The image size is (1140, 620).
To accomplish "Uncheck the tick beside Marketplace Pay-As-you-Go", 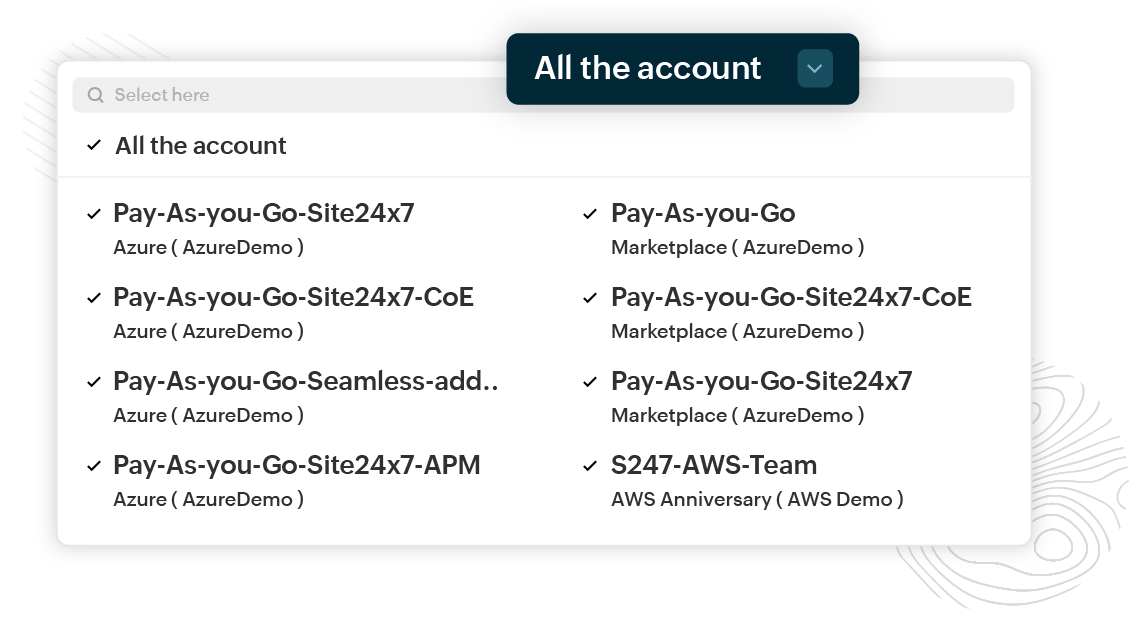I will [591, 213].
